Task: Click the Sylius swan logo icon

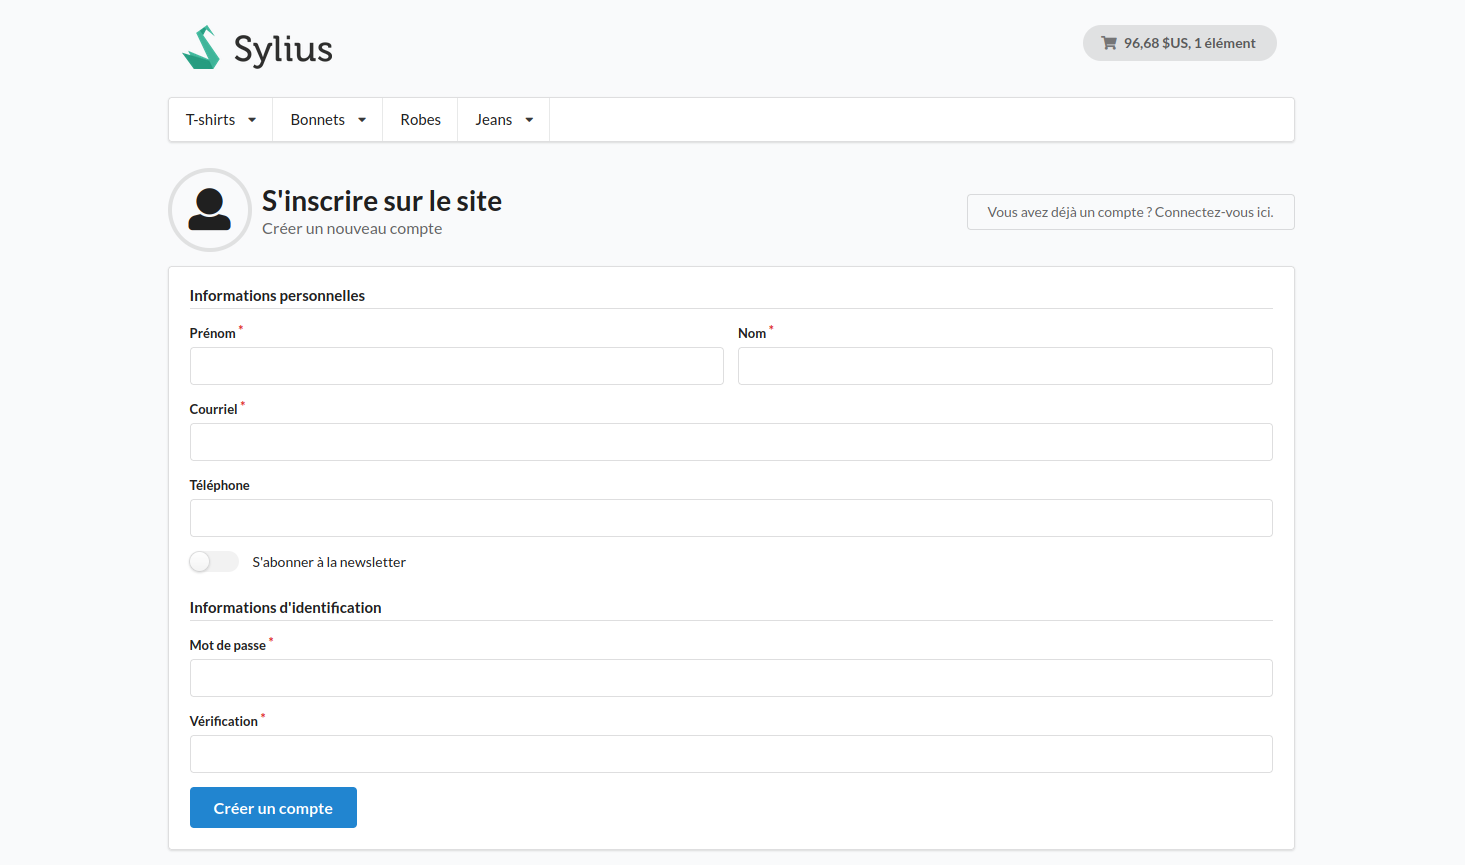Action: click(201, 47)
